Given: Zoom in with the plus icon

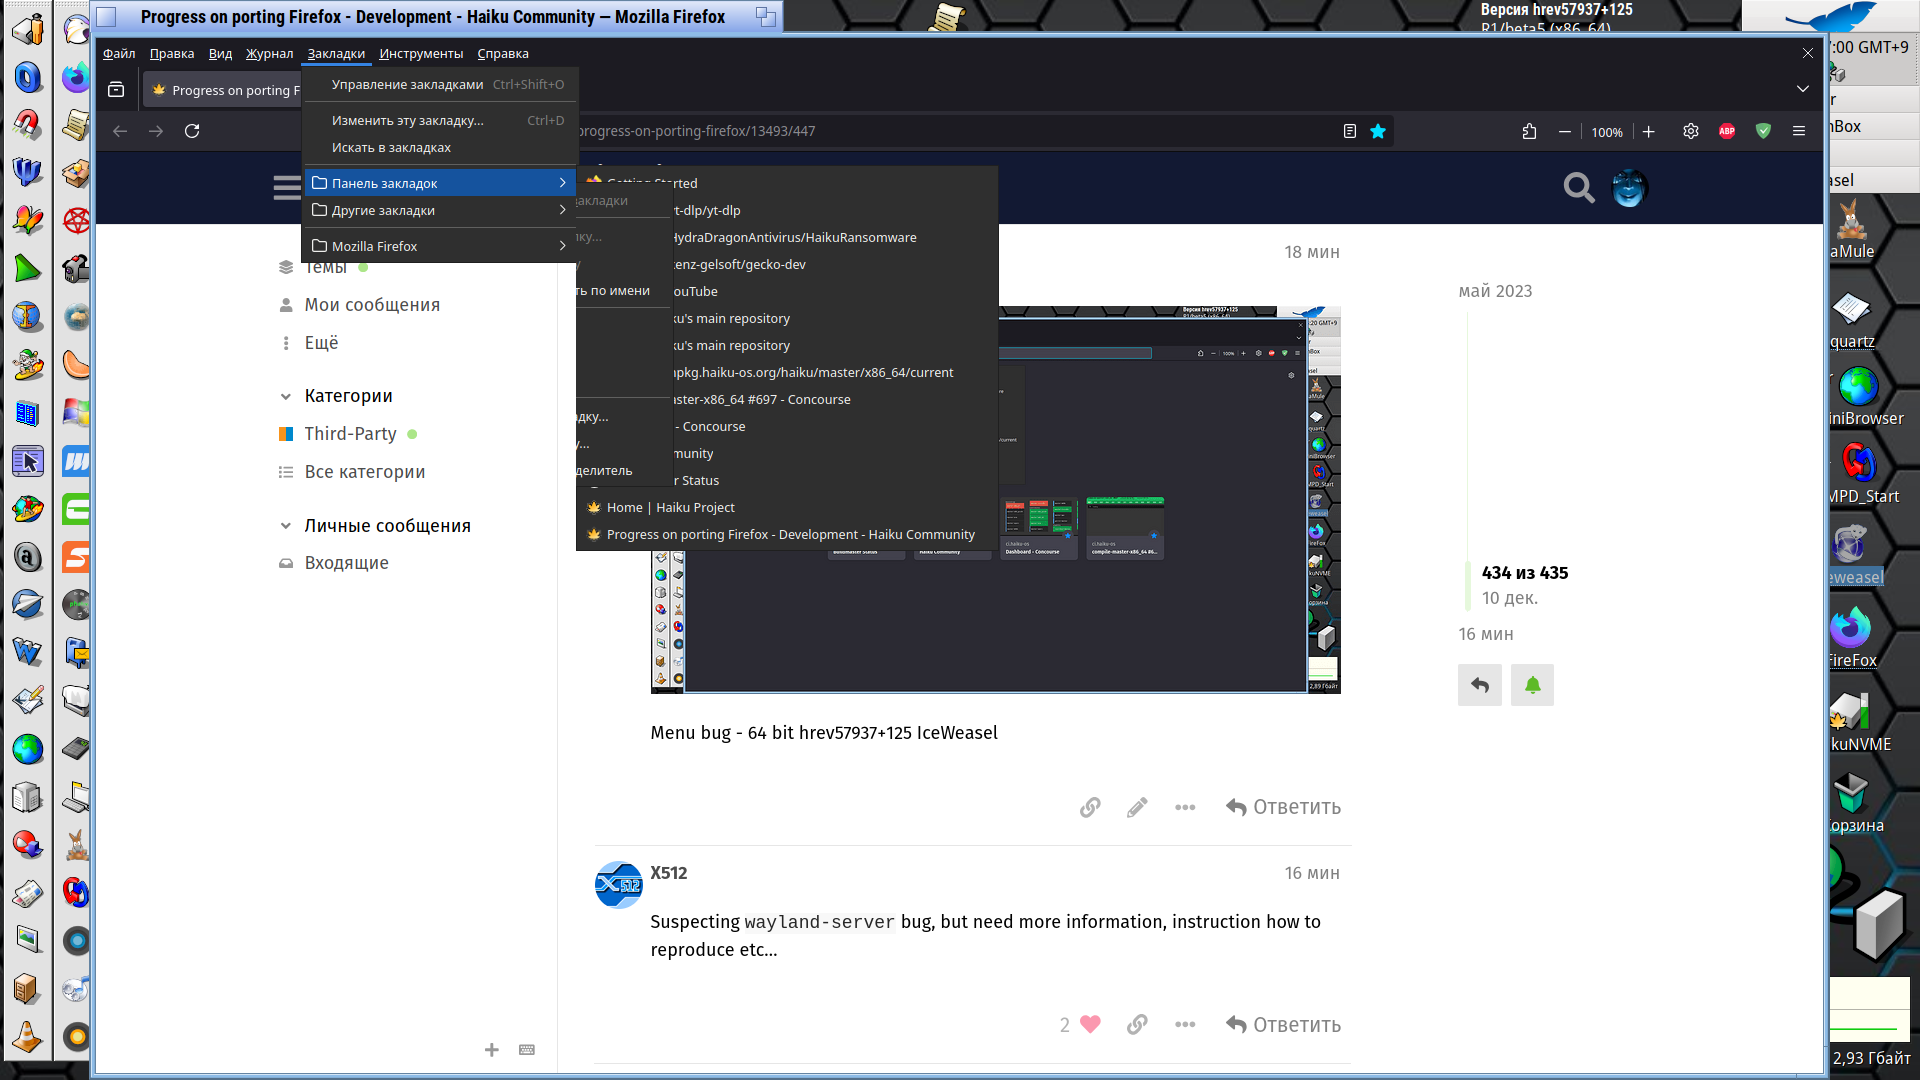Looking at the screenshot, I should pyautogui.click(x=1649, y=131).
